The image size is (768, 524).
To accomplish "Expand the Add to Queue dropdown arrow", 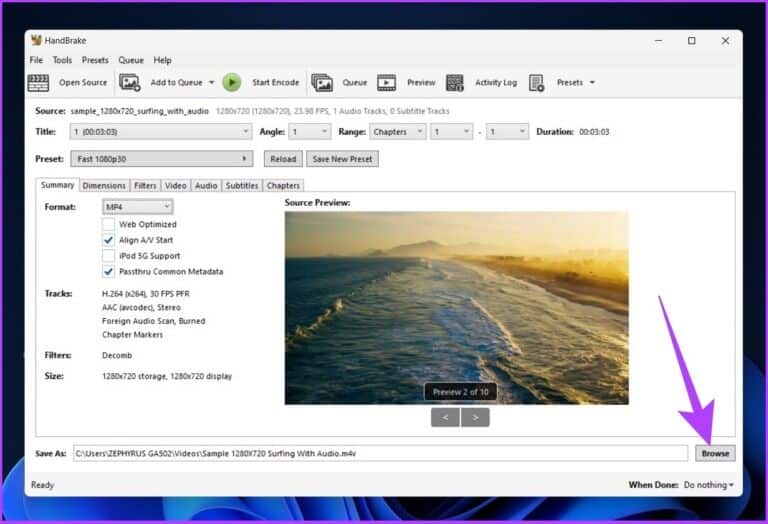I will (212, 82).
